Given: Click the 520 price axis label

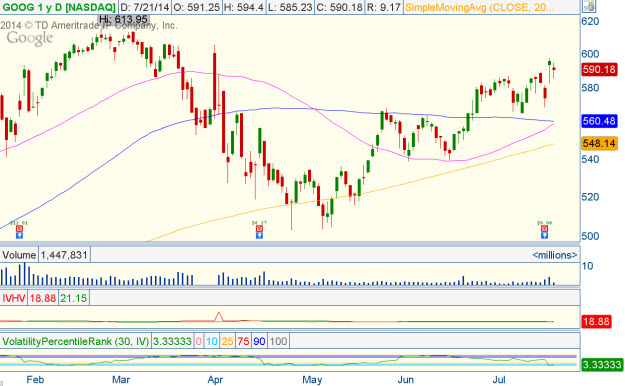Looking at the screenshot, I should [x=590, y=197].
